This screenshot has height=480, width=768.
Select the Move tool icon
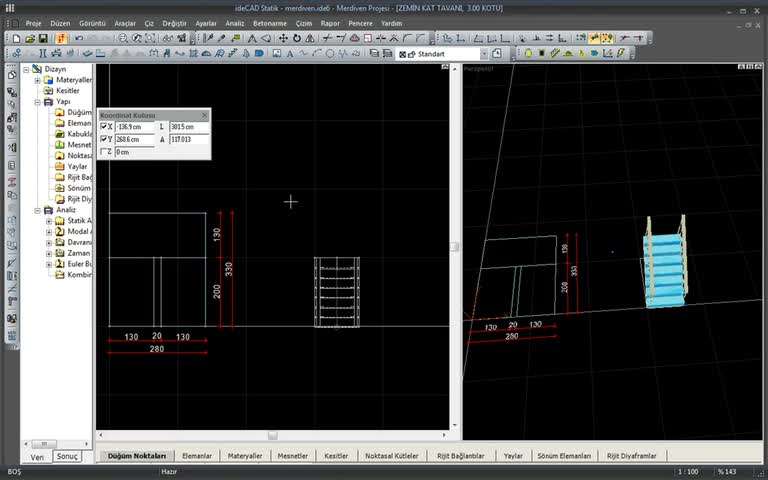pyautogui.click(x=284, y=38)
